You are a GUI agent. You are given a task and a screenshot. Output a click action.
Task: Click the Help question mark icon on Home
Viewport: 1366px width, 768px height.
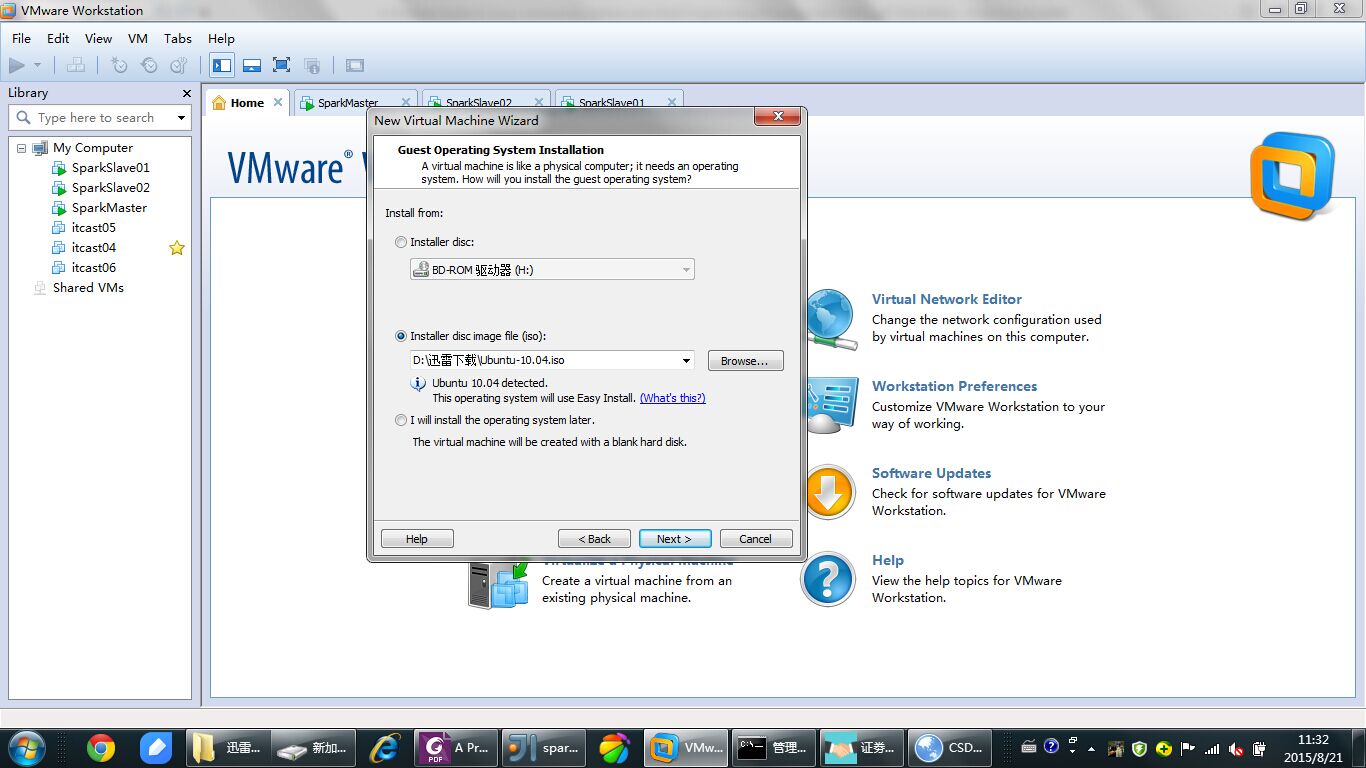[828, 579]
